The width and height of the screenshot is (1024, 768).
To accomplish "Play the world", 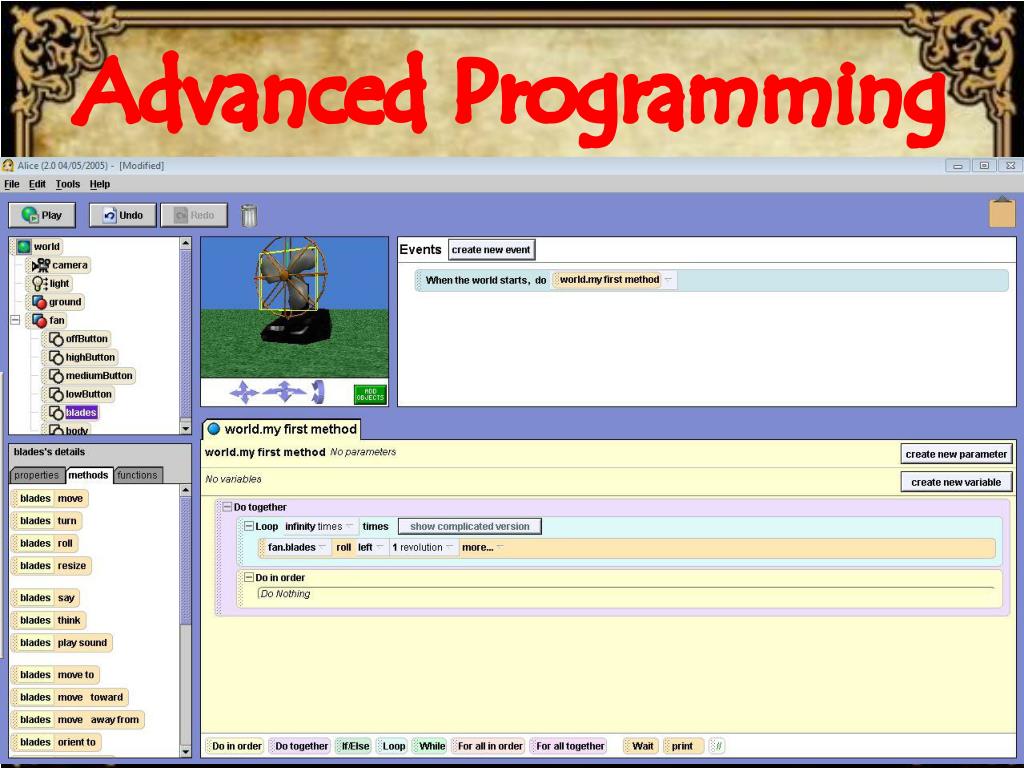I will (x=42, y=215).
